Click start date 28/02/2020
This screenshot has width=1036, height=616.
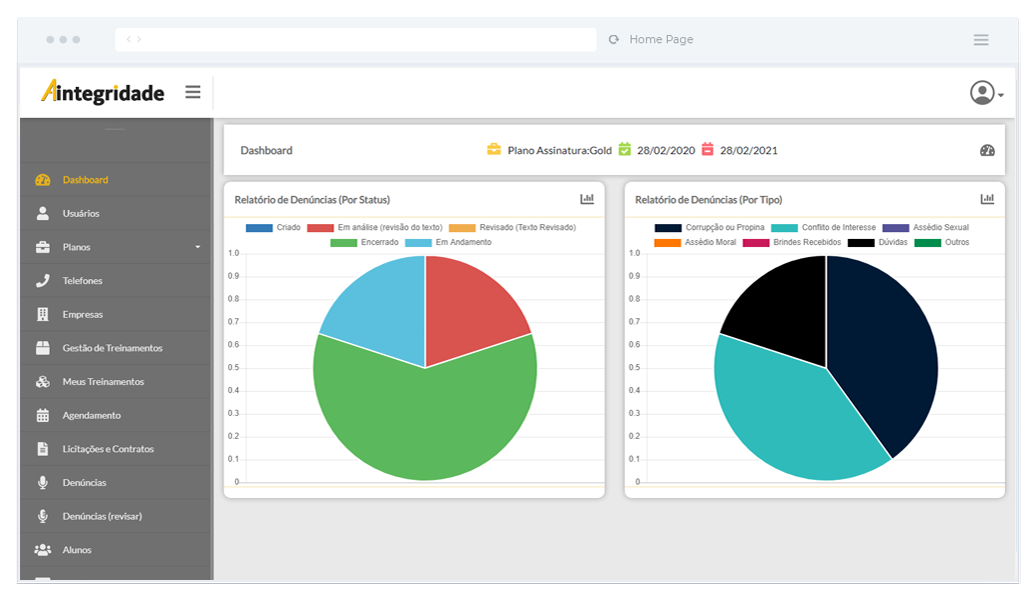click(666, 151)
